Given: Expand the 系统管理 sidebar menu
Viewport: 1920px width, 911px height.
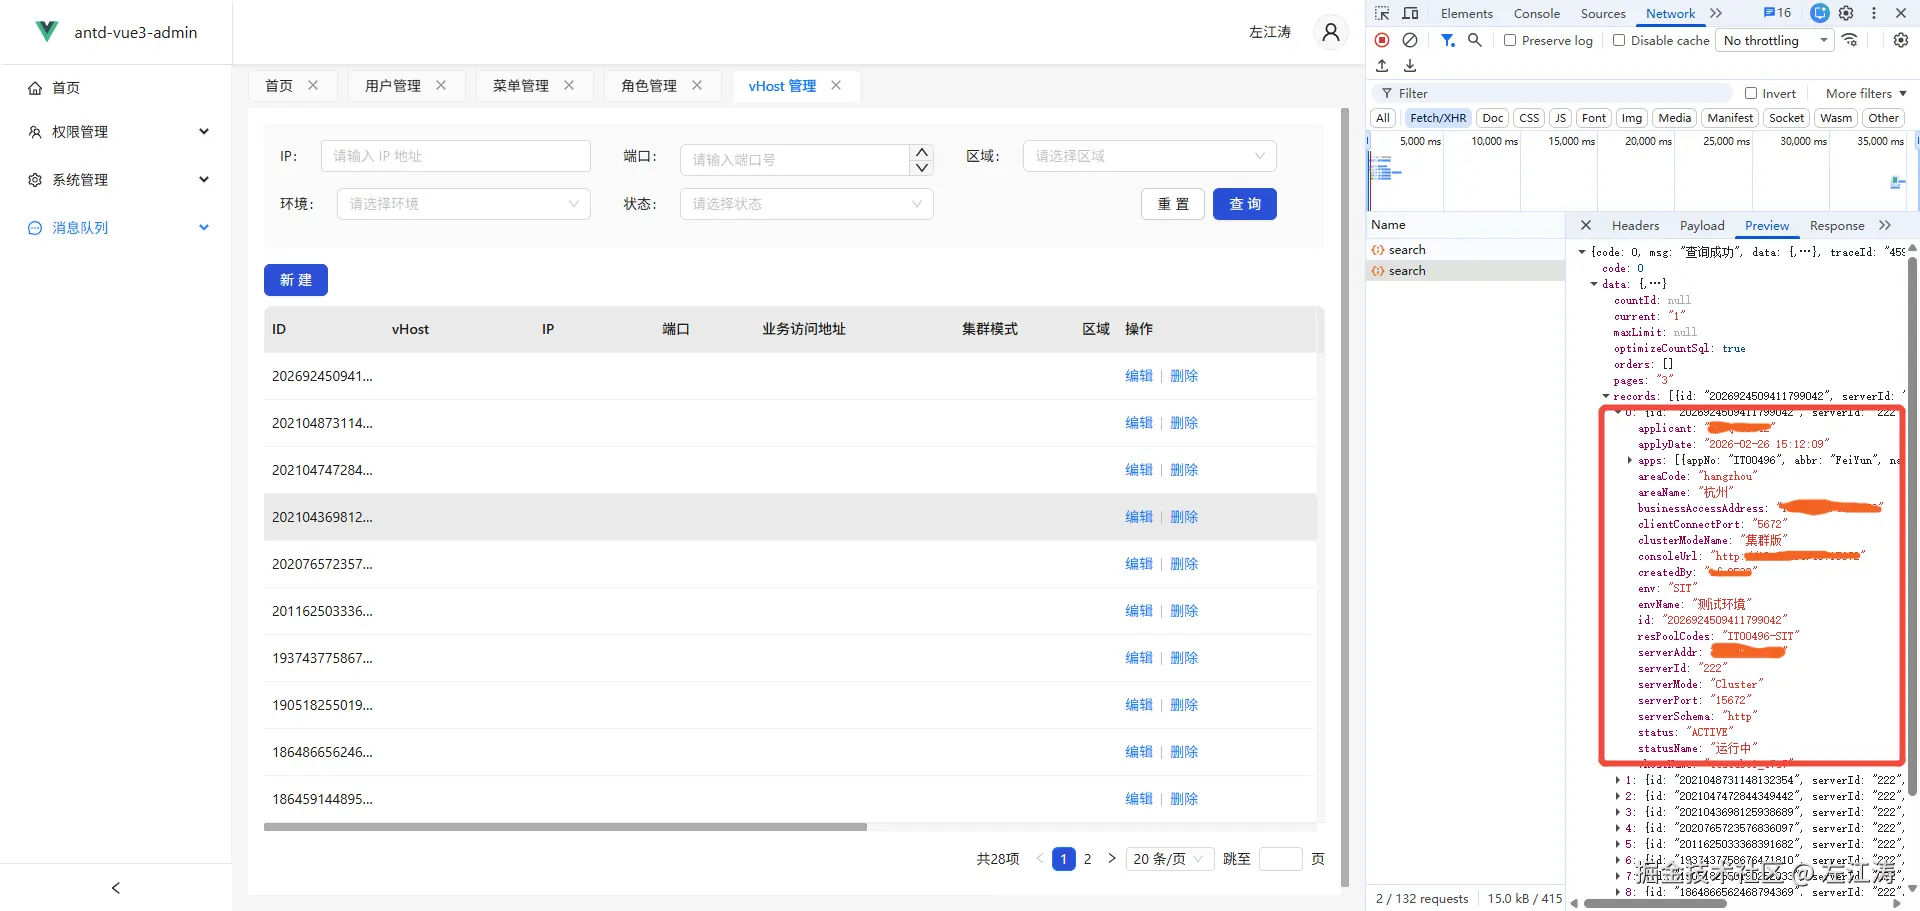Looking at the screenshot, I should tap(118, 180).
